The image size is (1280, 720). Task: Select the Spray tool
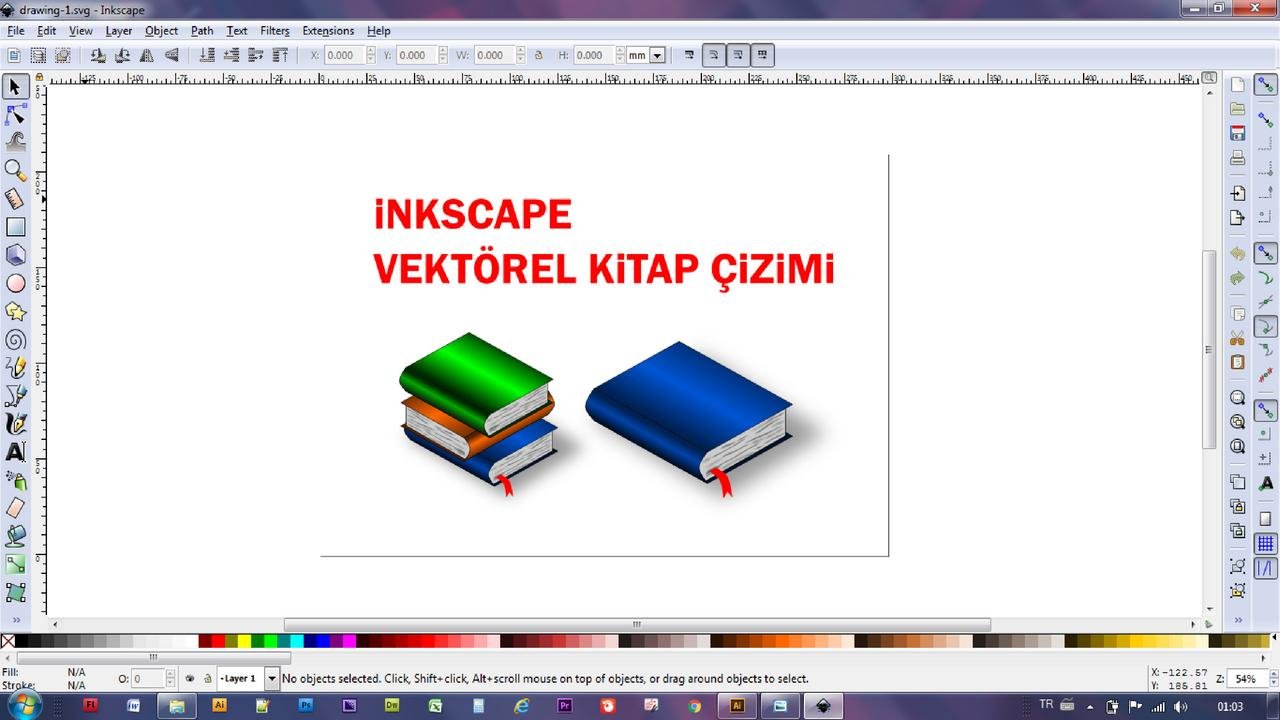15,480
